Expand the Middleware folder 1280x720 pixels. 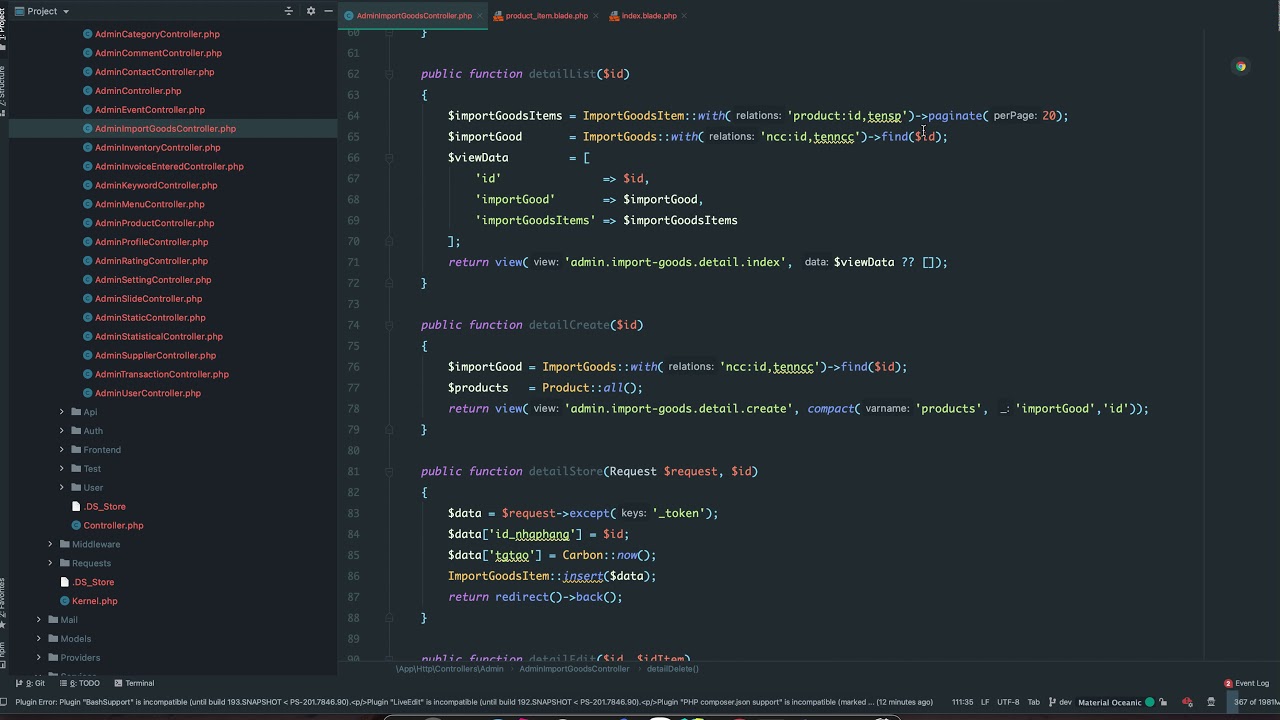click(50, 544)
